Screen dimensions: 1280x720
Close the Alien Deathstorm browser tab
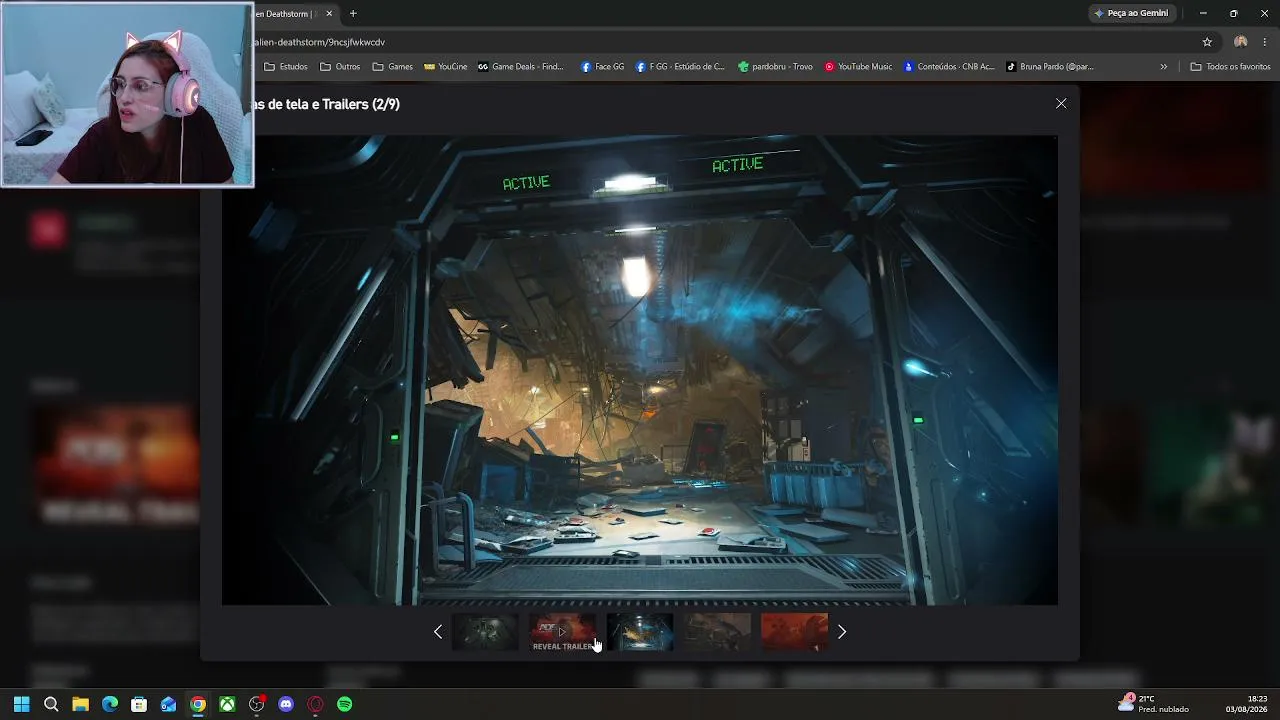(x=329, y=14)
